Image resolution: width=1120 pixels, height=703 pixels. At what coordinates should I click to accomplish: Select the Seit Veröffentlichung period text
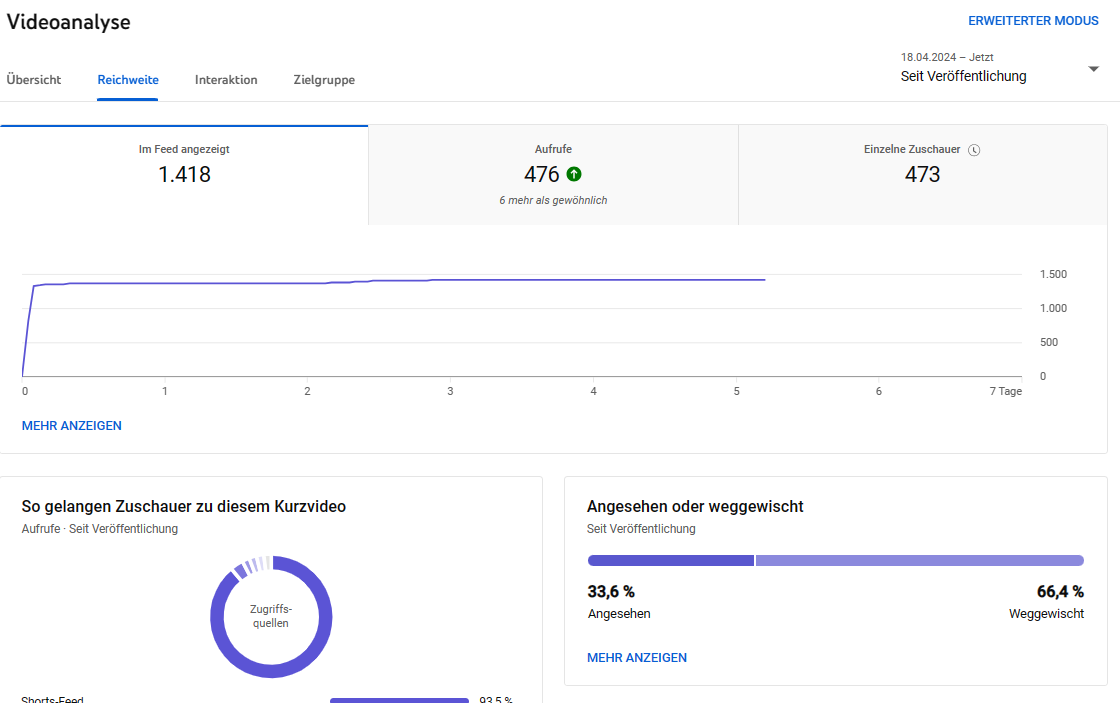[x=963, y=76]
